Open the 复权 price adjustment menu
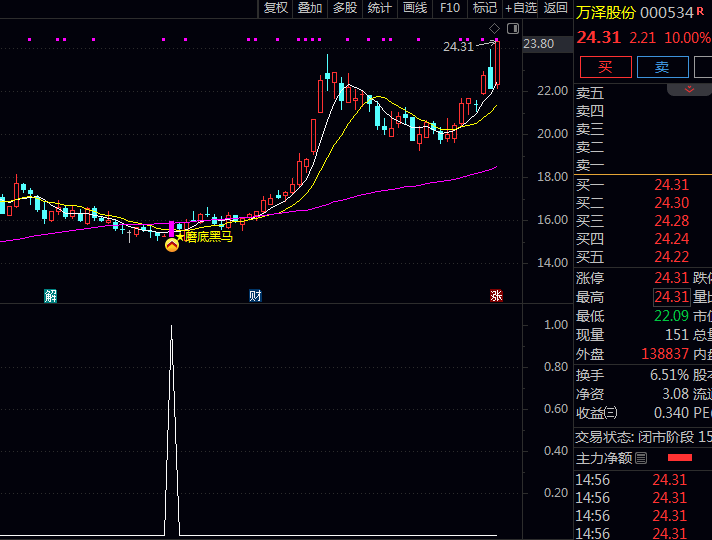The height and width of the screenshot is (540, 712). pos(276,8)
